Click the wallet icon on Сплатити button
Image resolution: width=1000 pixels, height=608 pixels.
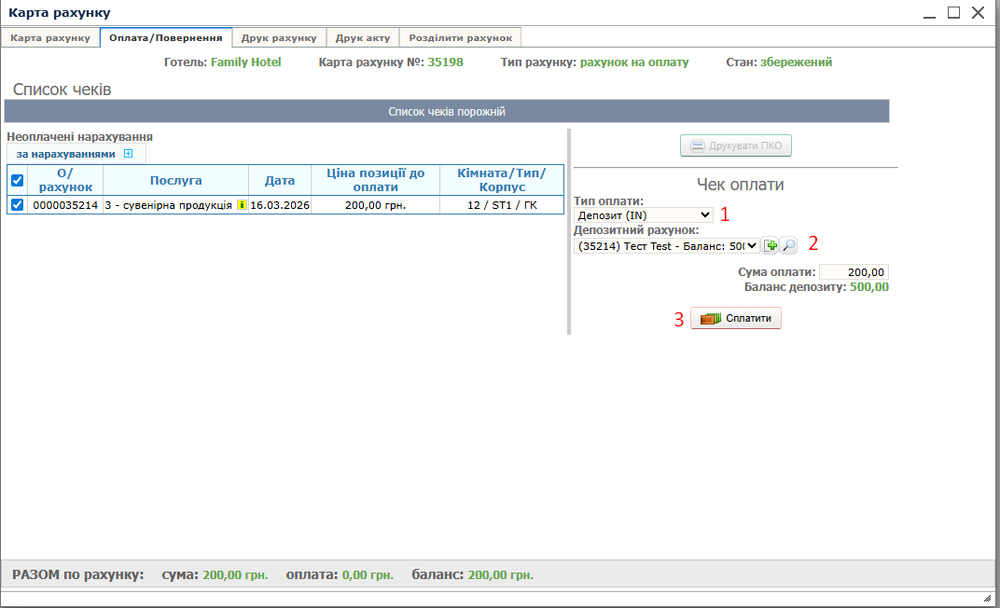[x=710, y=319]
